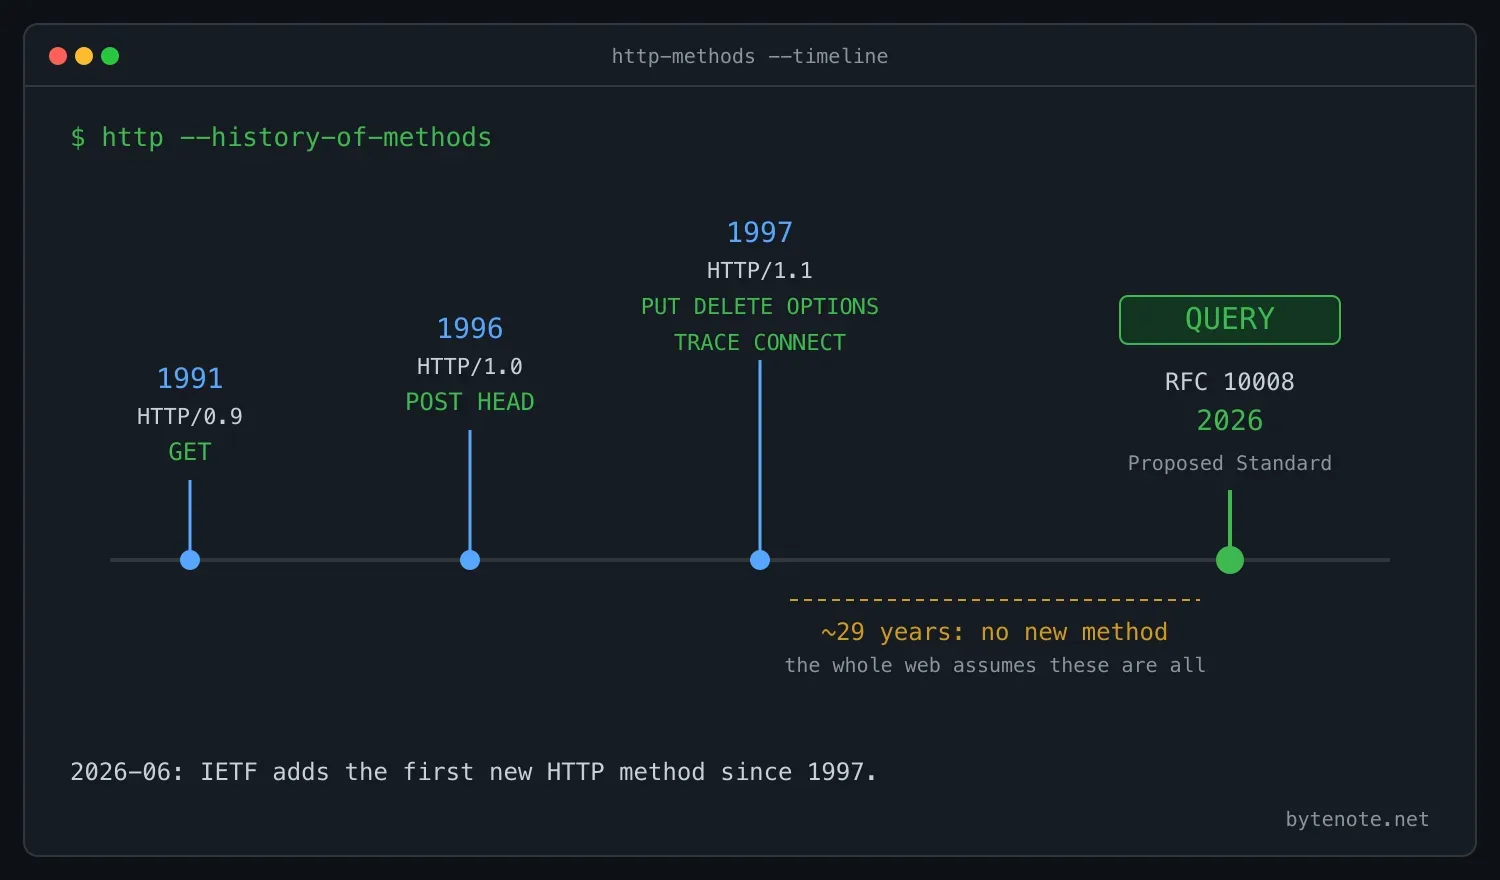Click the yellow minimize window button
Viewport: 1500px width, 880px height.
pos(84,56)
